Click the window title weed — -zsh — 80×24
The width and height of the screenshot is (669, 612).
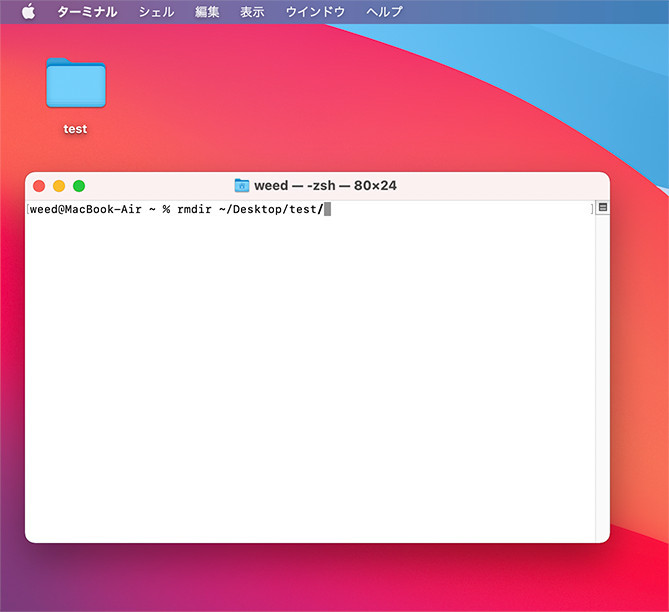pos(326,186)
